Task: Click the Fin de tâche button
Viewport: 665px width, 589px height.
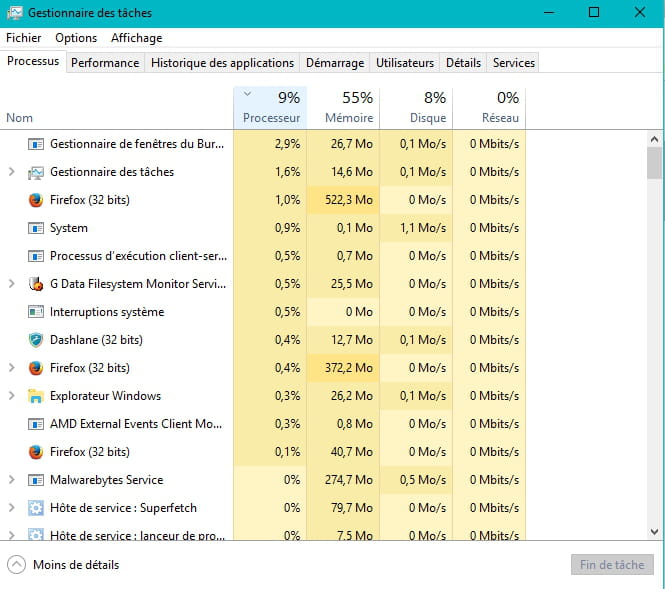Action: (612, 565)
